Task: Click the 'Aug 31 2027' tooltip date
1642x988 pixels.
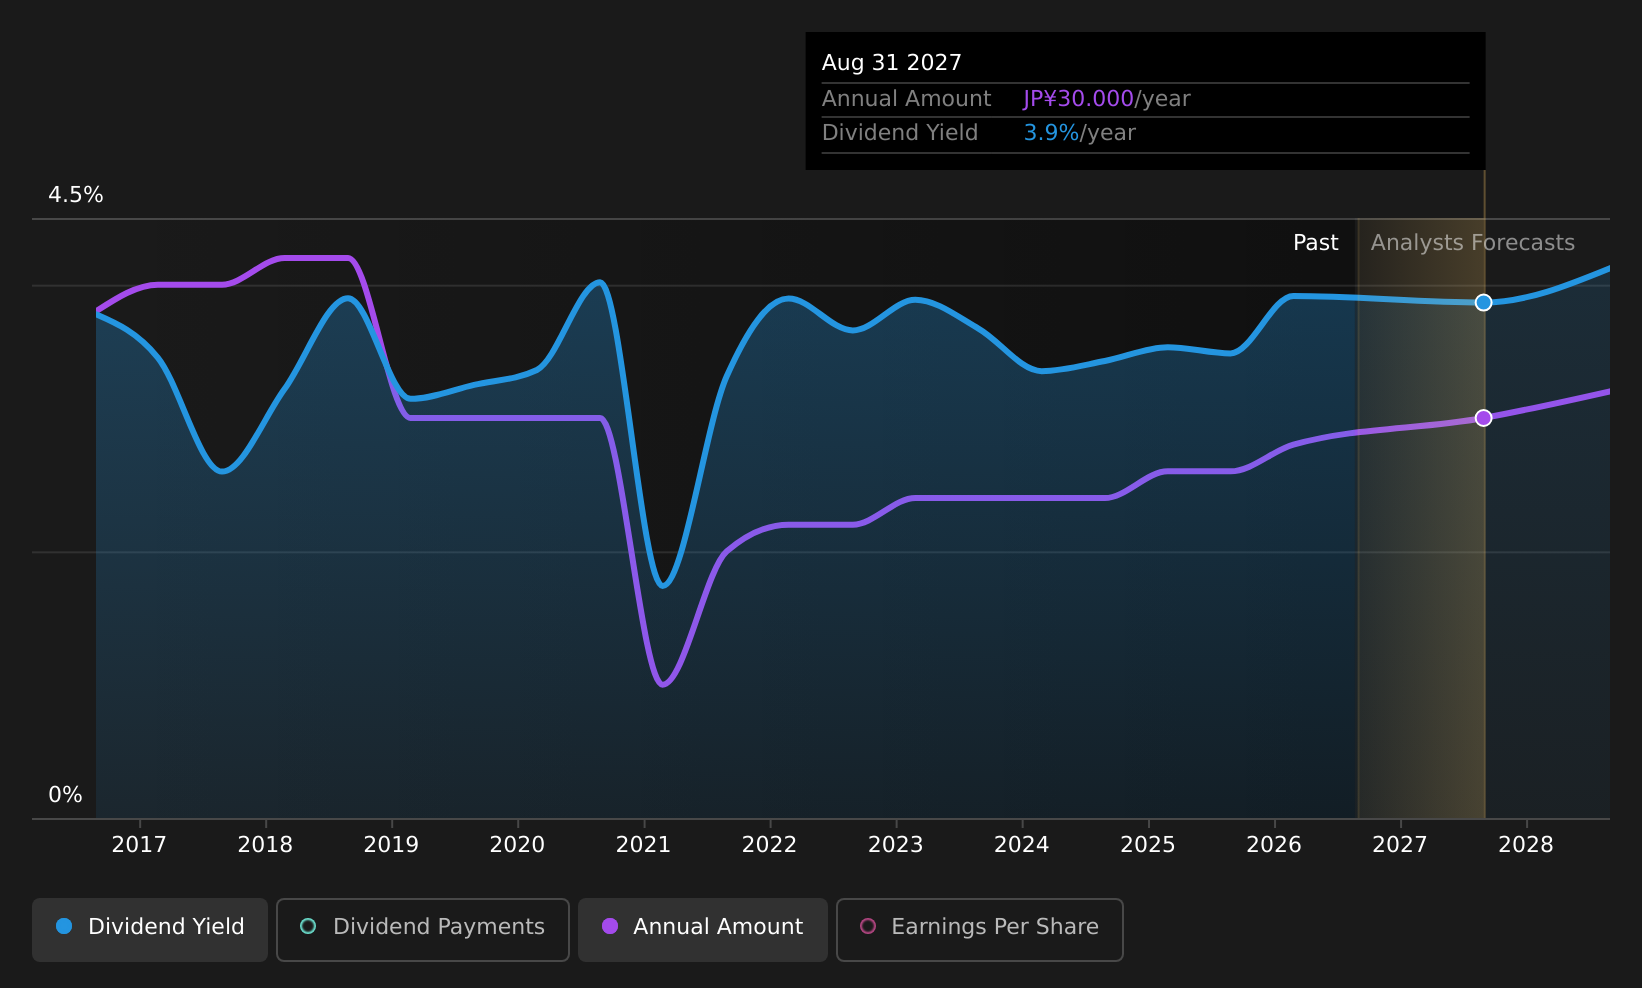Action: (x=891, y=63)
